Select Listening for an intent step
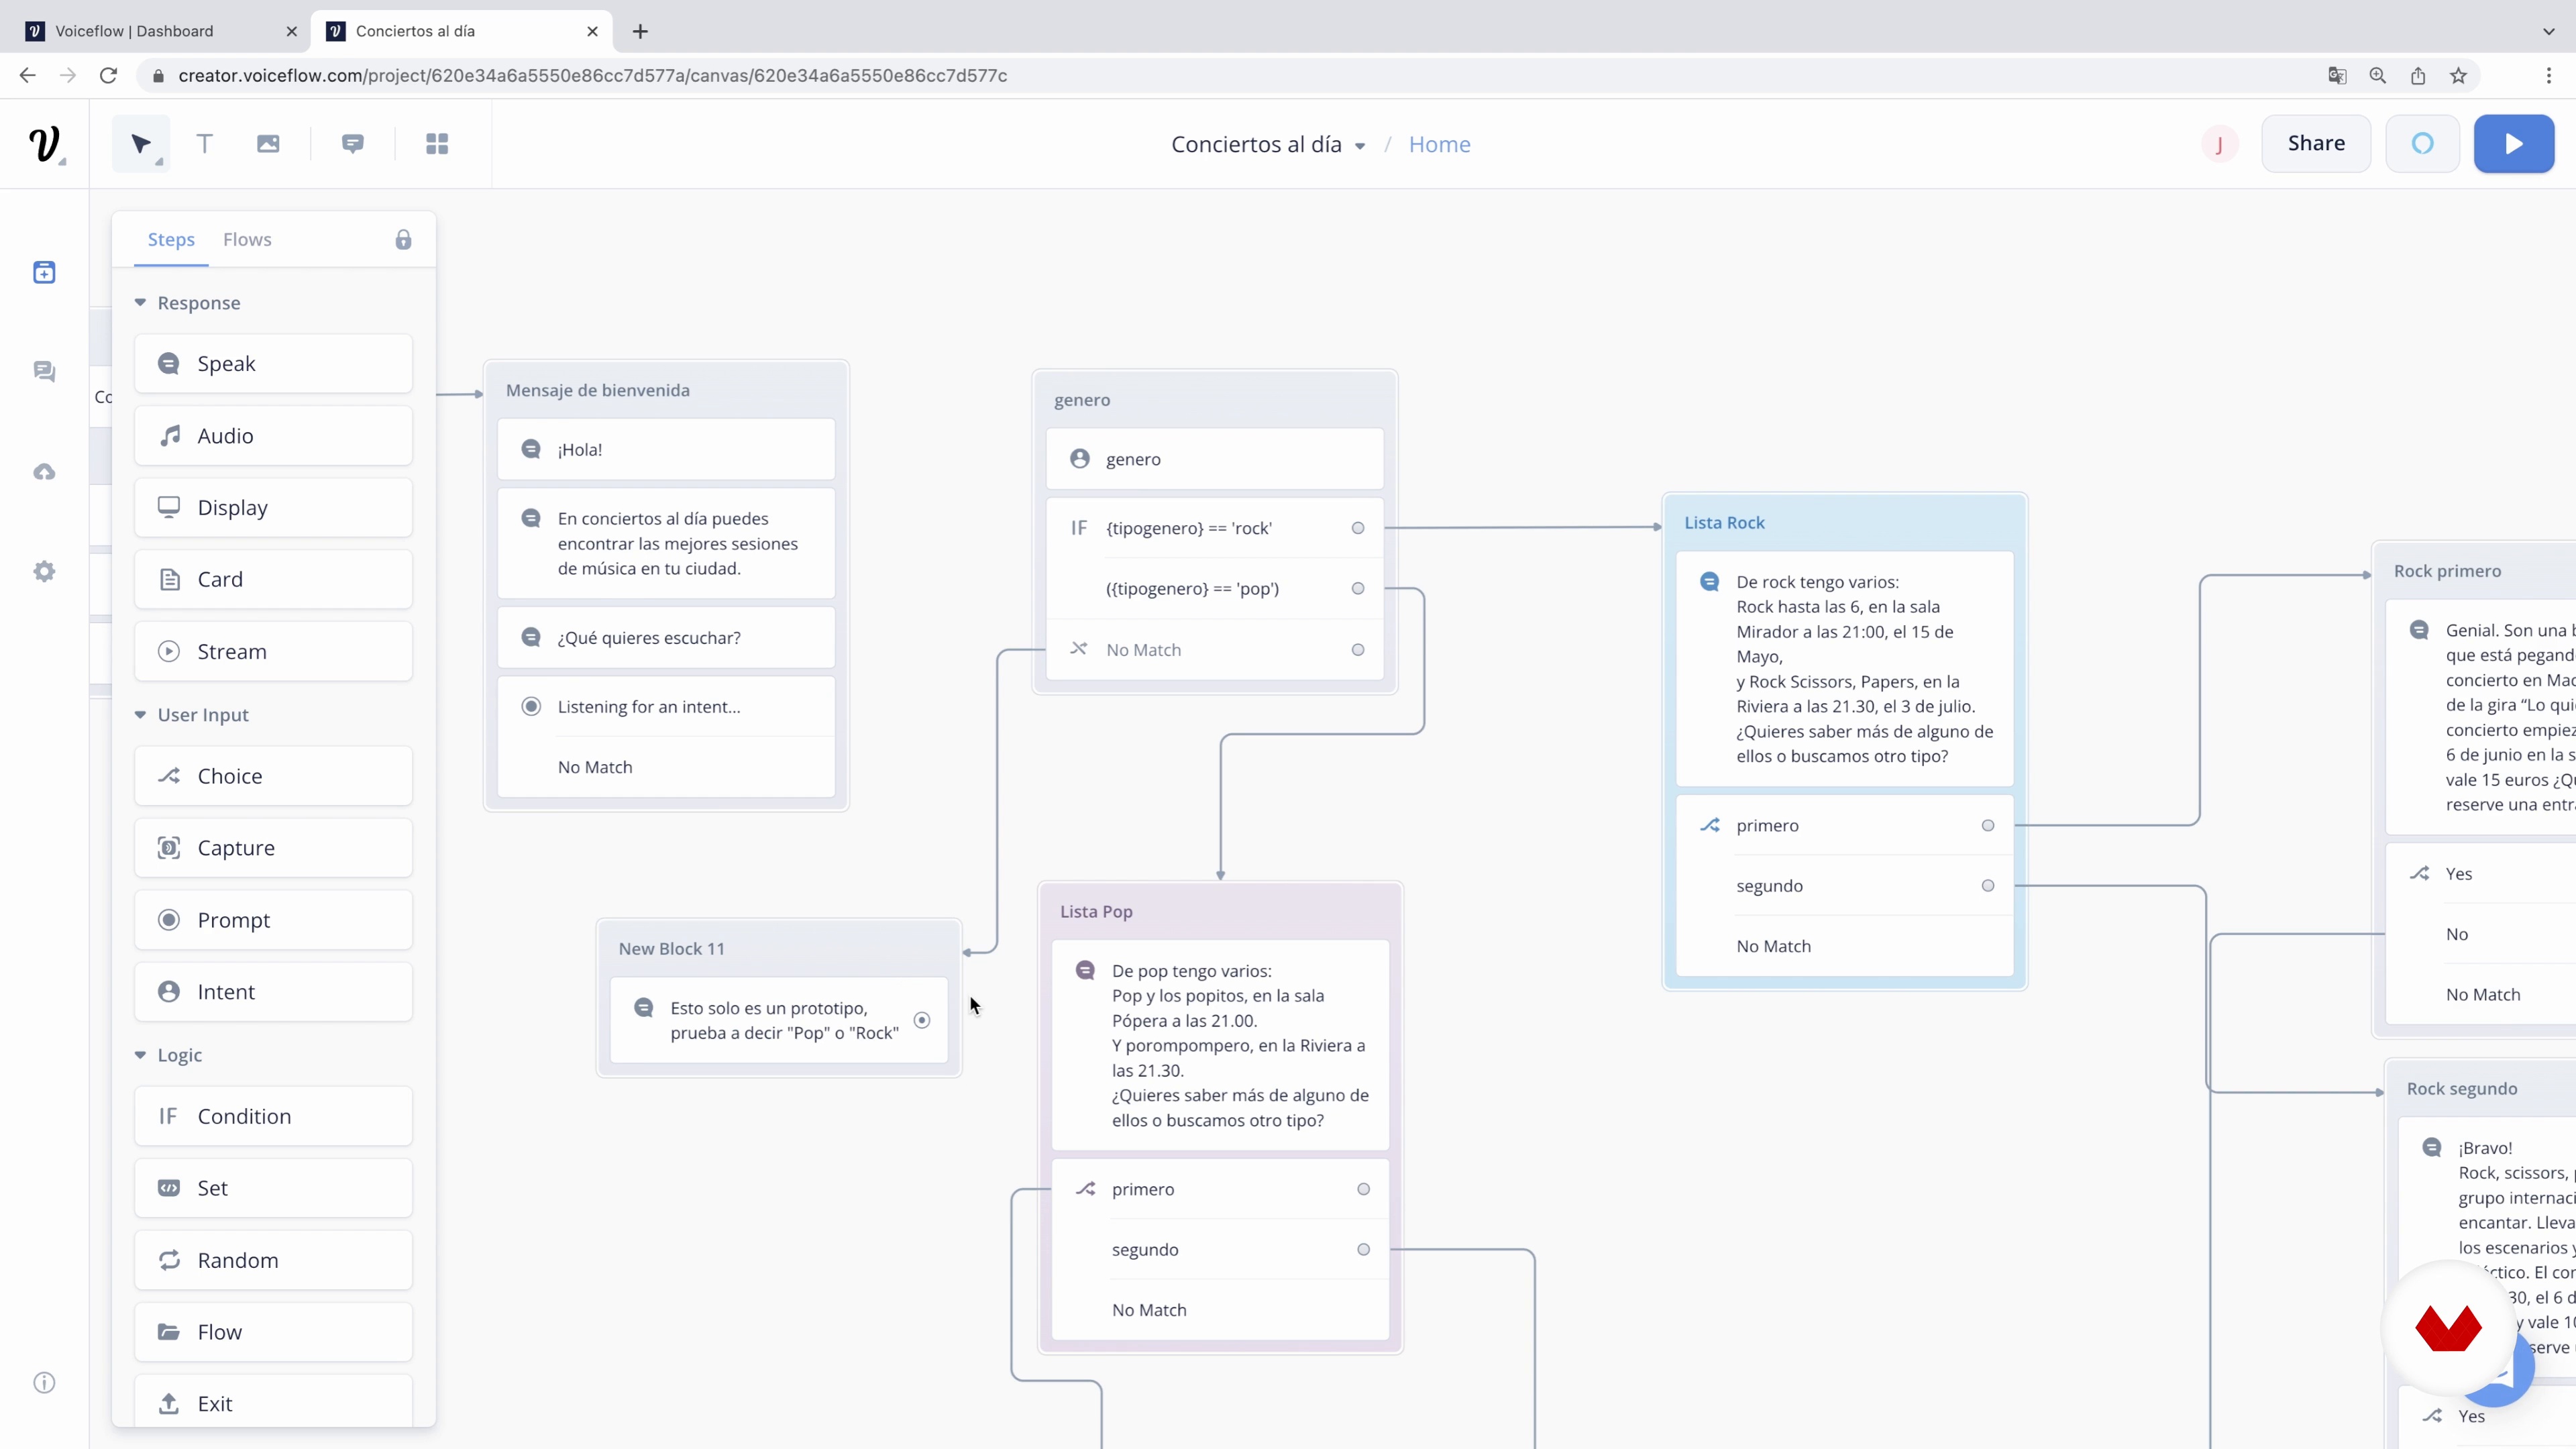This screenshot has width=2576, height=1449. [666, 707]
